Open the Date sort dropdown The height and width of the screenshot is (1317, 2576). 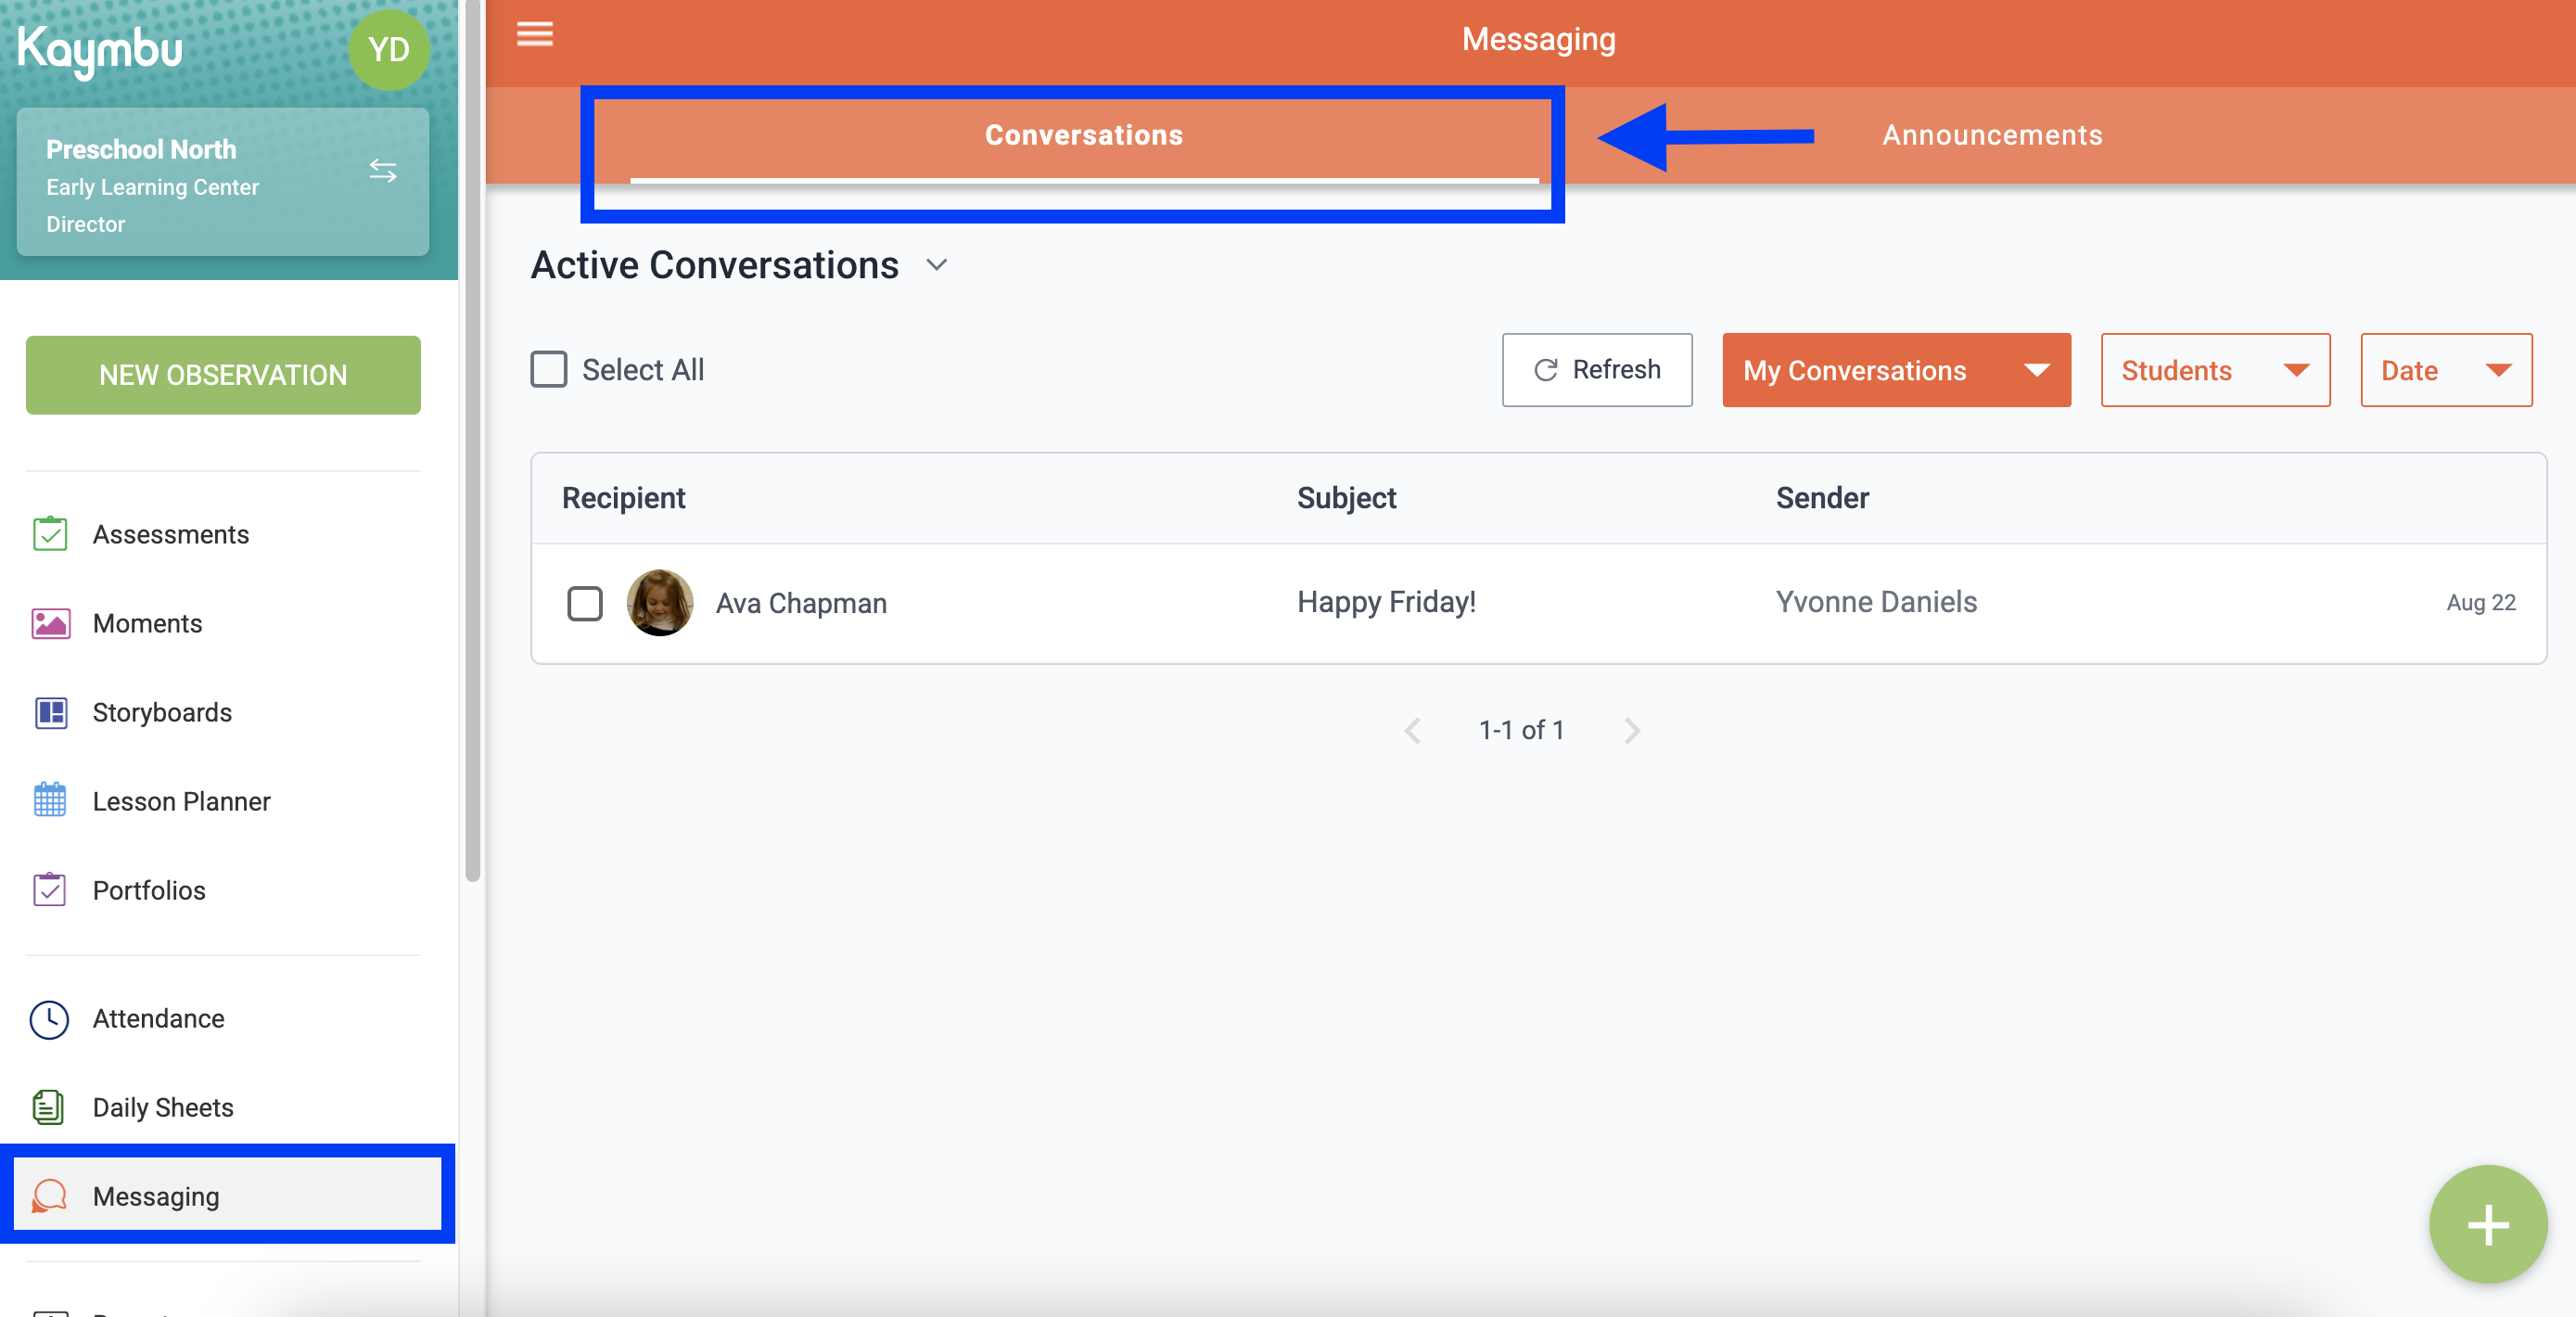tap(2445, 370)
